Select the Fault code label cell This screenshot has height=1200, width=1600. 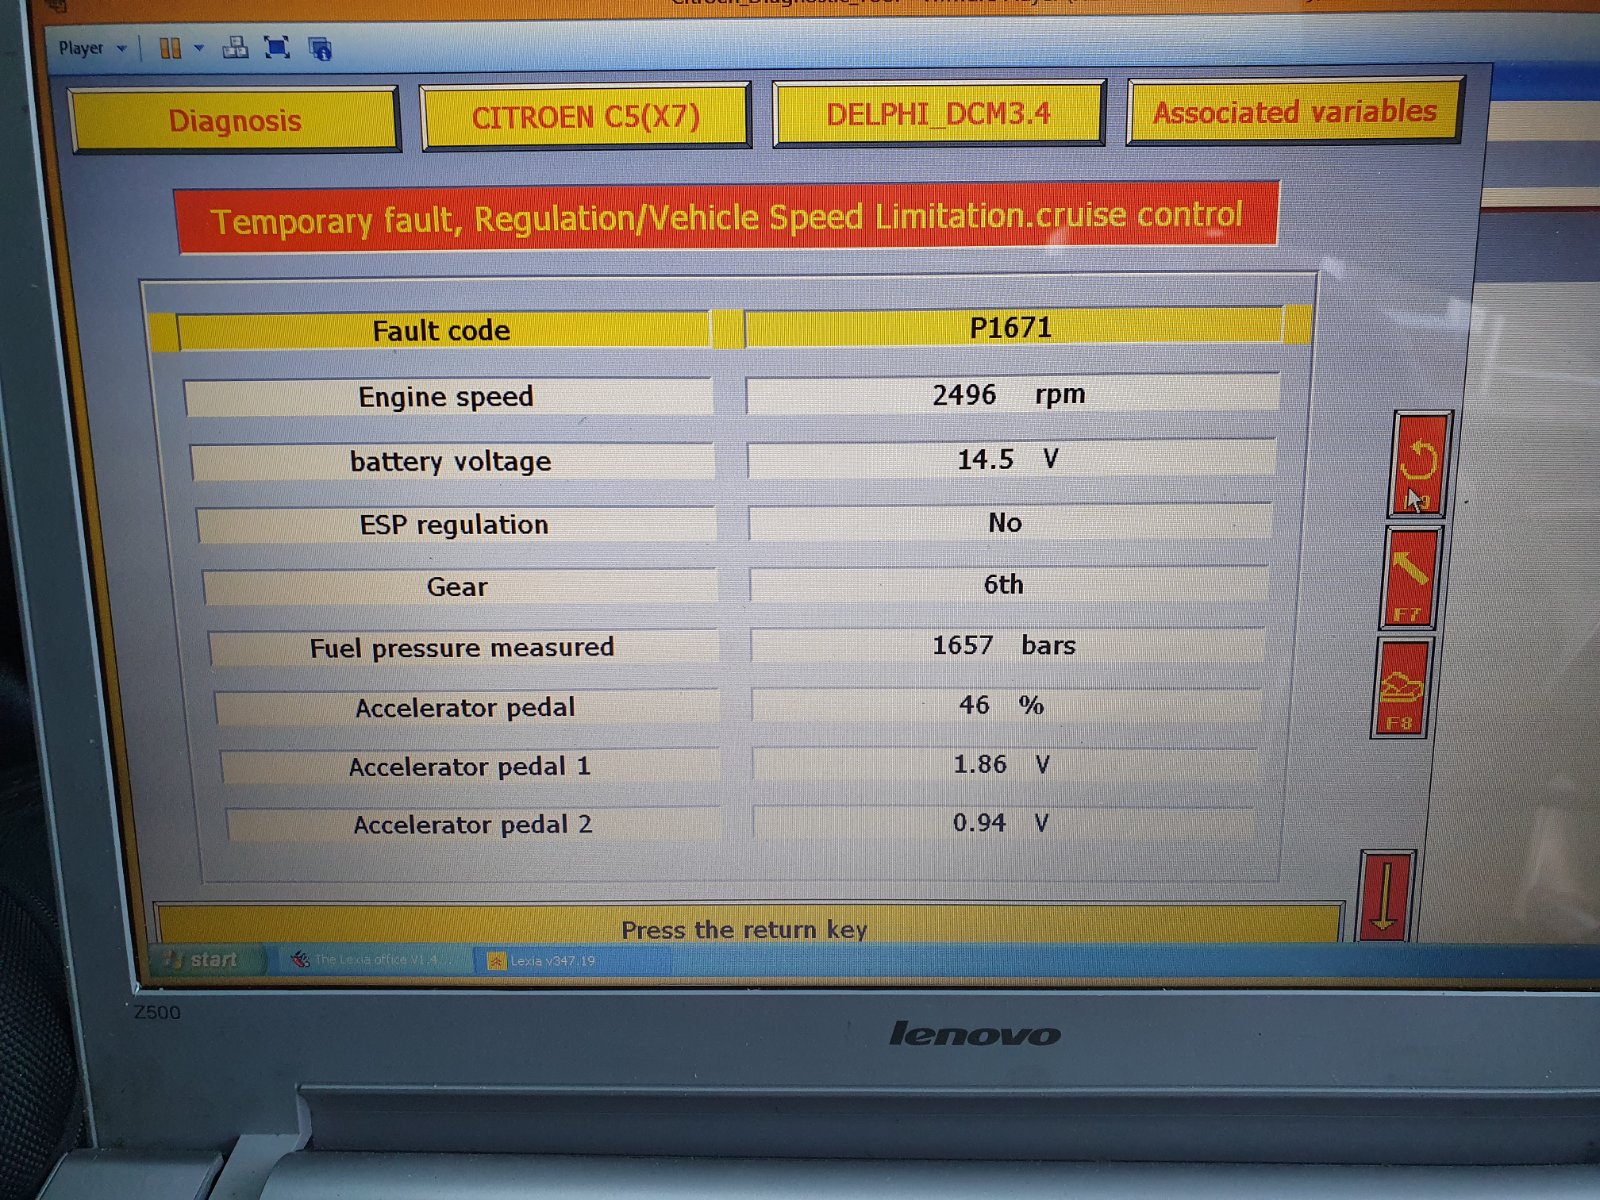click(442, 331)
